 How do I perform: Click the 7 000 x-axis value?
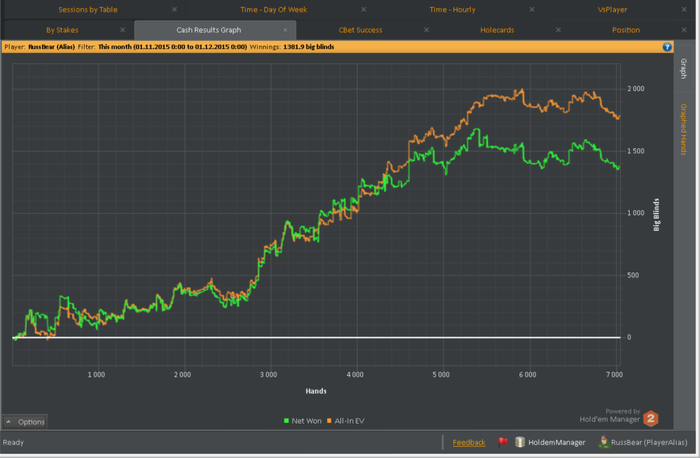(614, 375)
